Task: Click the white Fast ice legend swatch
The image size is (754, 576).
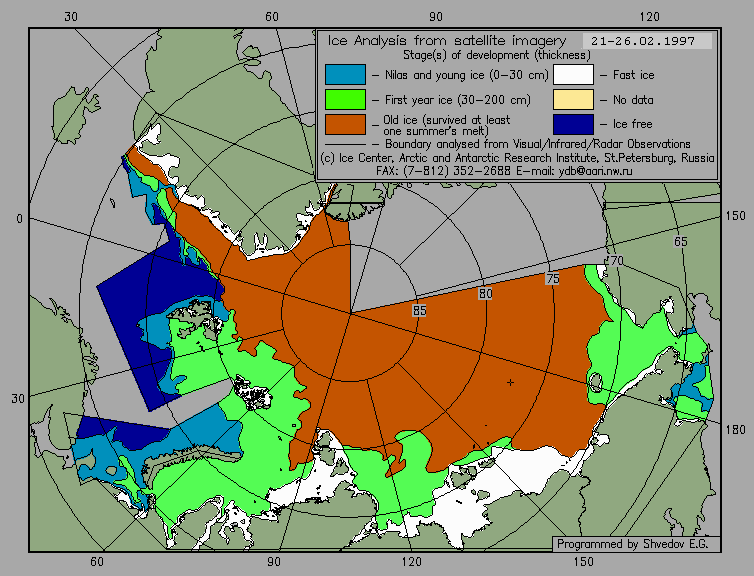Action: point(573,75)
